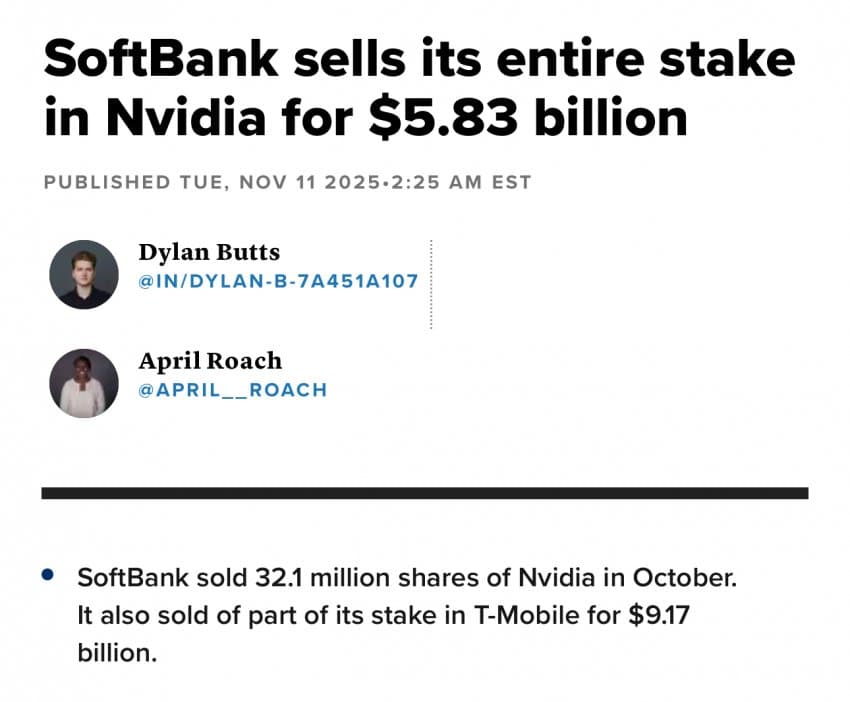
Task: Click the "$9.17" figure in the key point
Action: tap(660, 616)
